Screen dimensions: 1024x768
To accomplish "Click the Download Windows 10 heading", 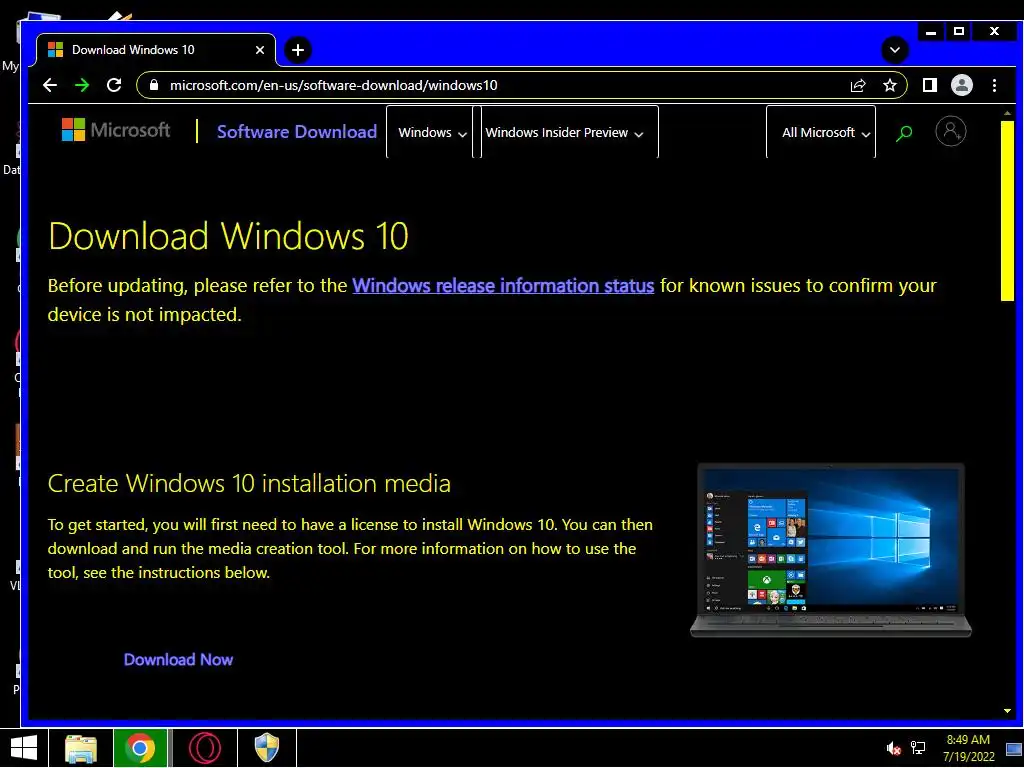I will tap(228, 236).
